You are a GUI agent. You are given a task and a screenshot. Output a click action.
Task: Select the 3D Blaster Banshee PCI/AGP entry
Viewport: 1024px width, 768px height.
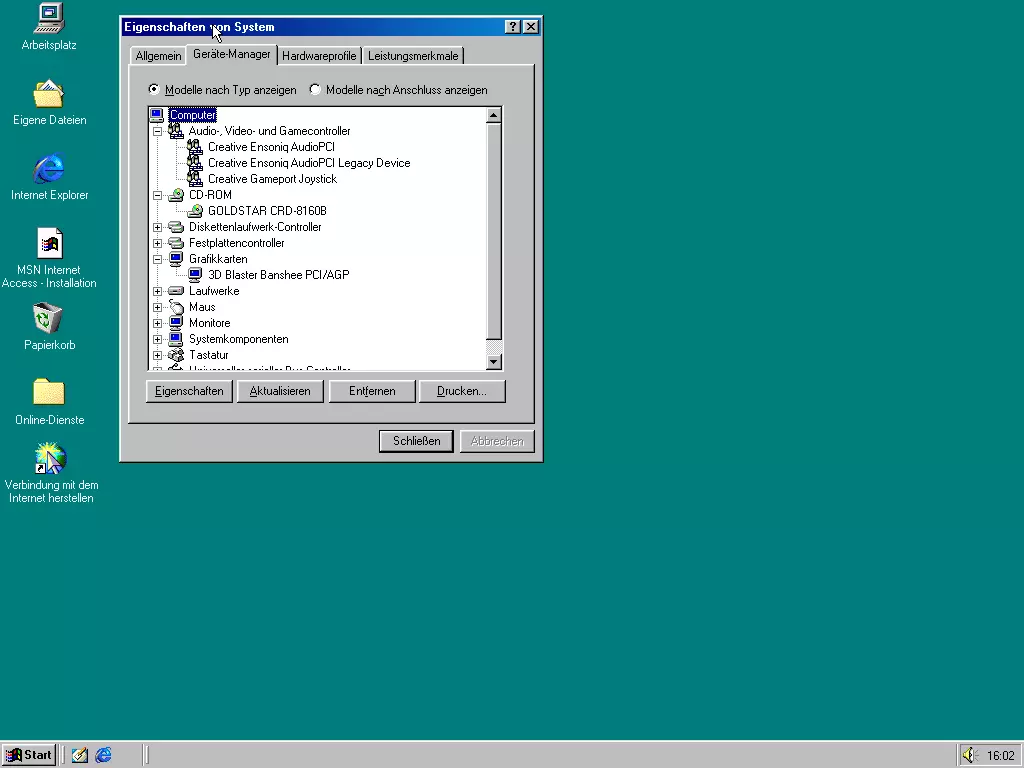[278, 275]
